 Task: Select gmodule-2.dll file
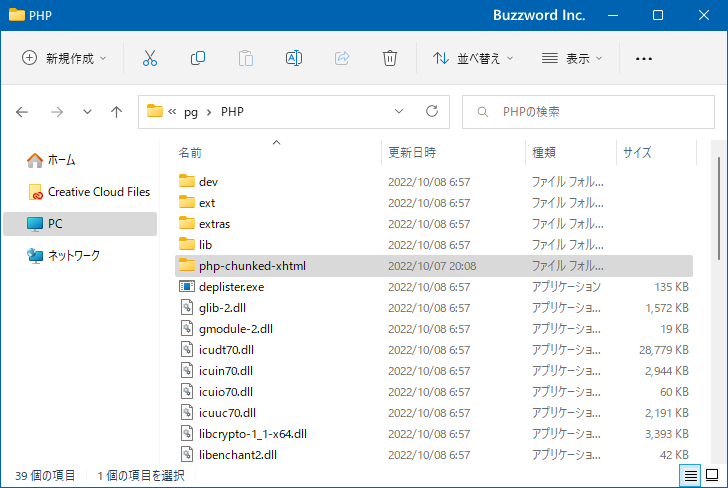coord(434,329)
